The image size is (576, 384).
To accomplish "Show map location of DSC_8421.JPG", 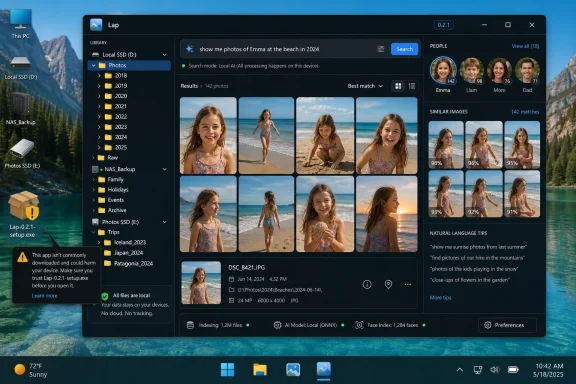I will 388,284.
